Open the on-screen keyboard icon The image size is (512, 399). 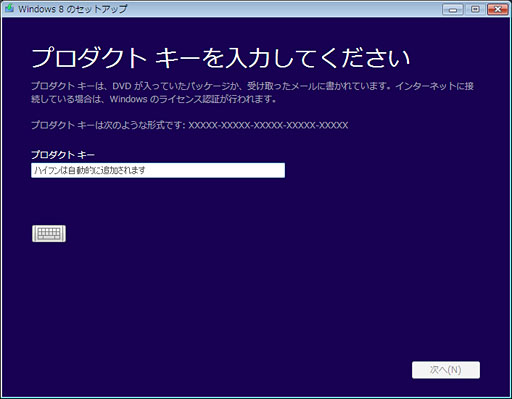tap(49, 233)
